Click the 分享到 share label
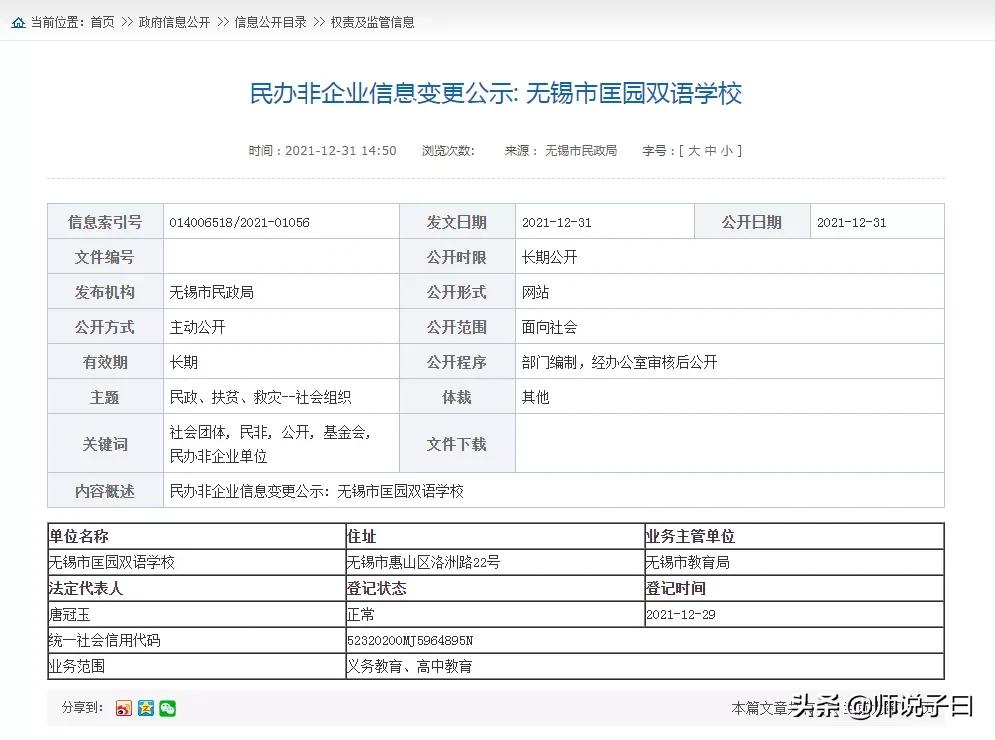The width and height of the screenshot is (995, 740). coord(81,707)
